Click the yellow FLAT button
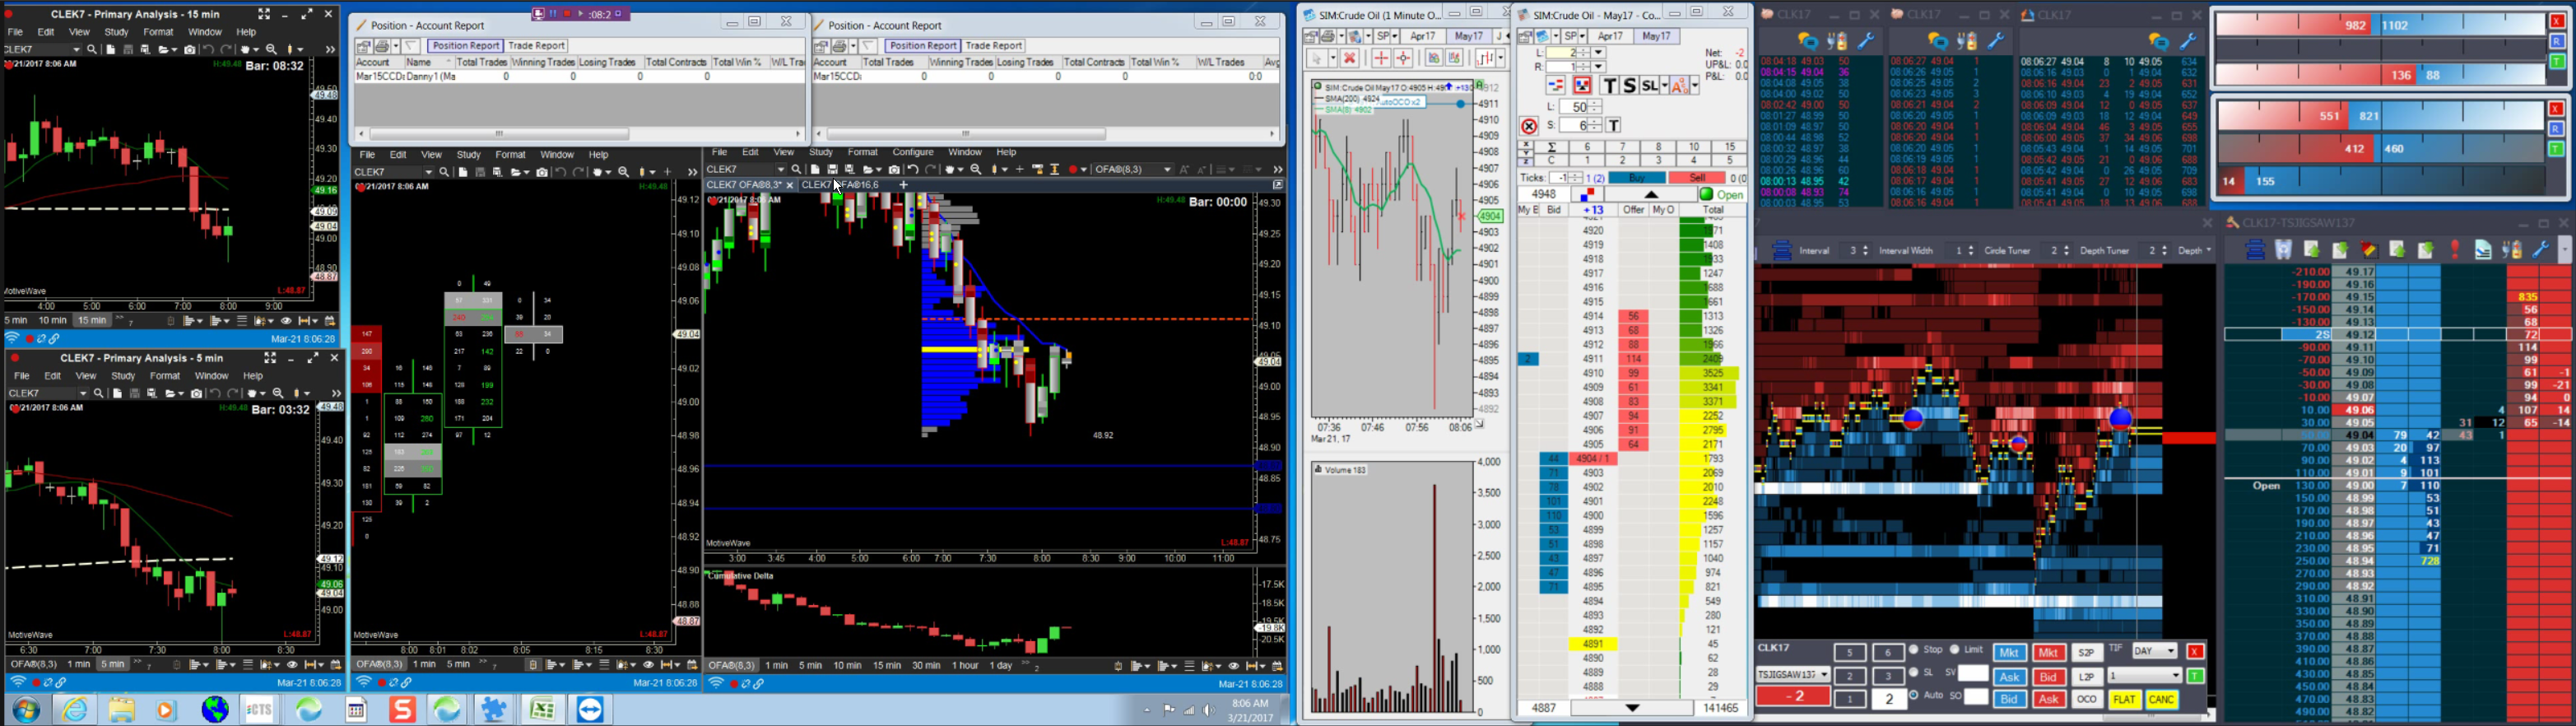Screen dimensions: 2576x726 click(x=2124, y=699)
